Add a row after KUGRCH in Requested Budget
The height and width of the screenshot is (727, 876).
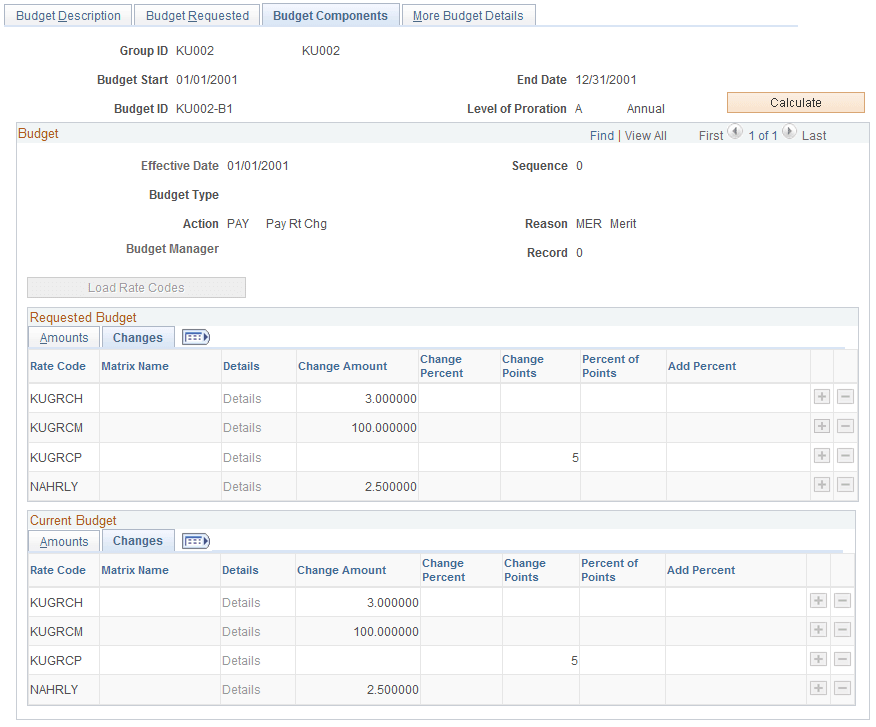[822, 398]
